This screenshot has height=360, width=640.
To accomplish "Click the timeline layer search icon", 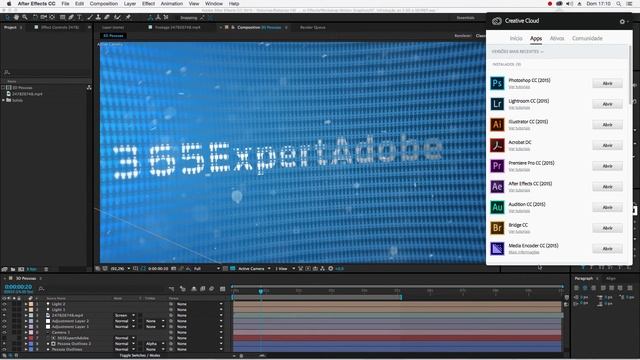I will (x=41, y=289).
